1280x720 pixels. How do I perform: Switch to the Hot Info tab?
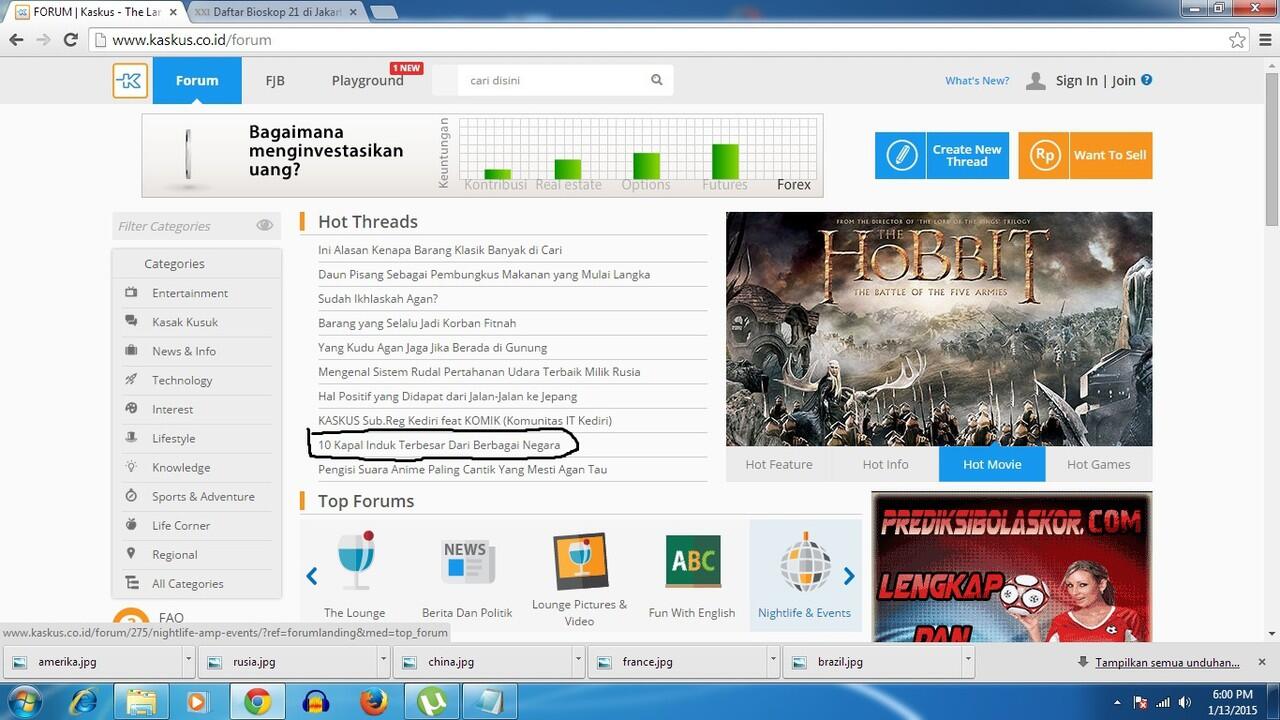tap(886, 464)
